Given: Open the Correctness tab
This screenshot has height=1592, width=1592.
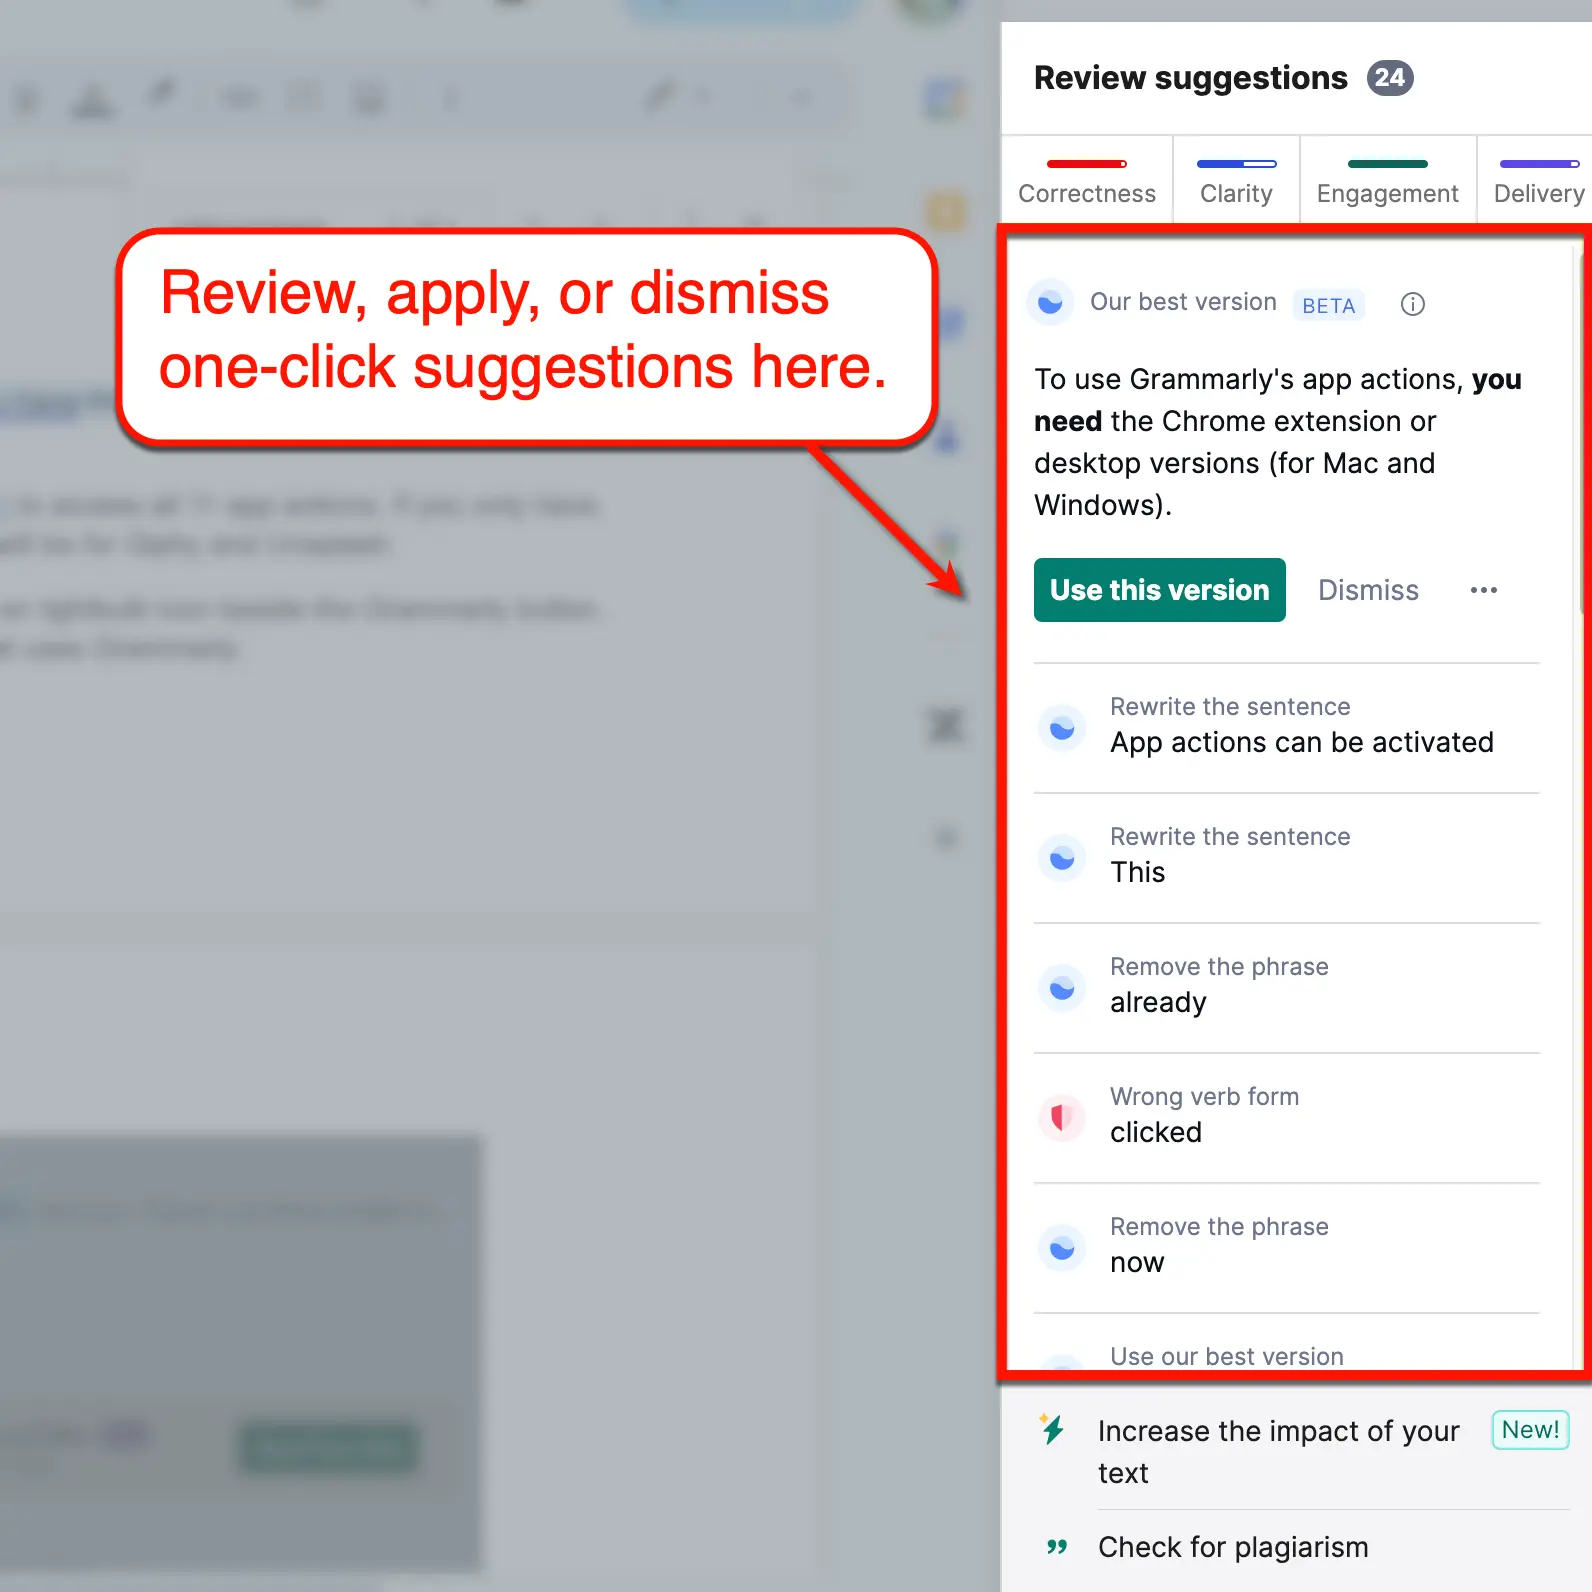Looking at the screenshot, I should click(1087, 180).
